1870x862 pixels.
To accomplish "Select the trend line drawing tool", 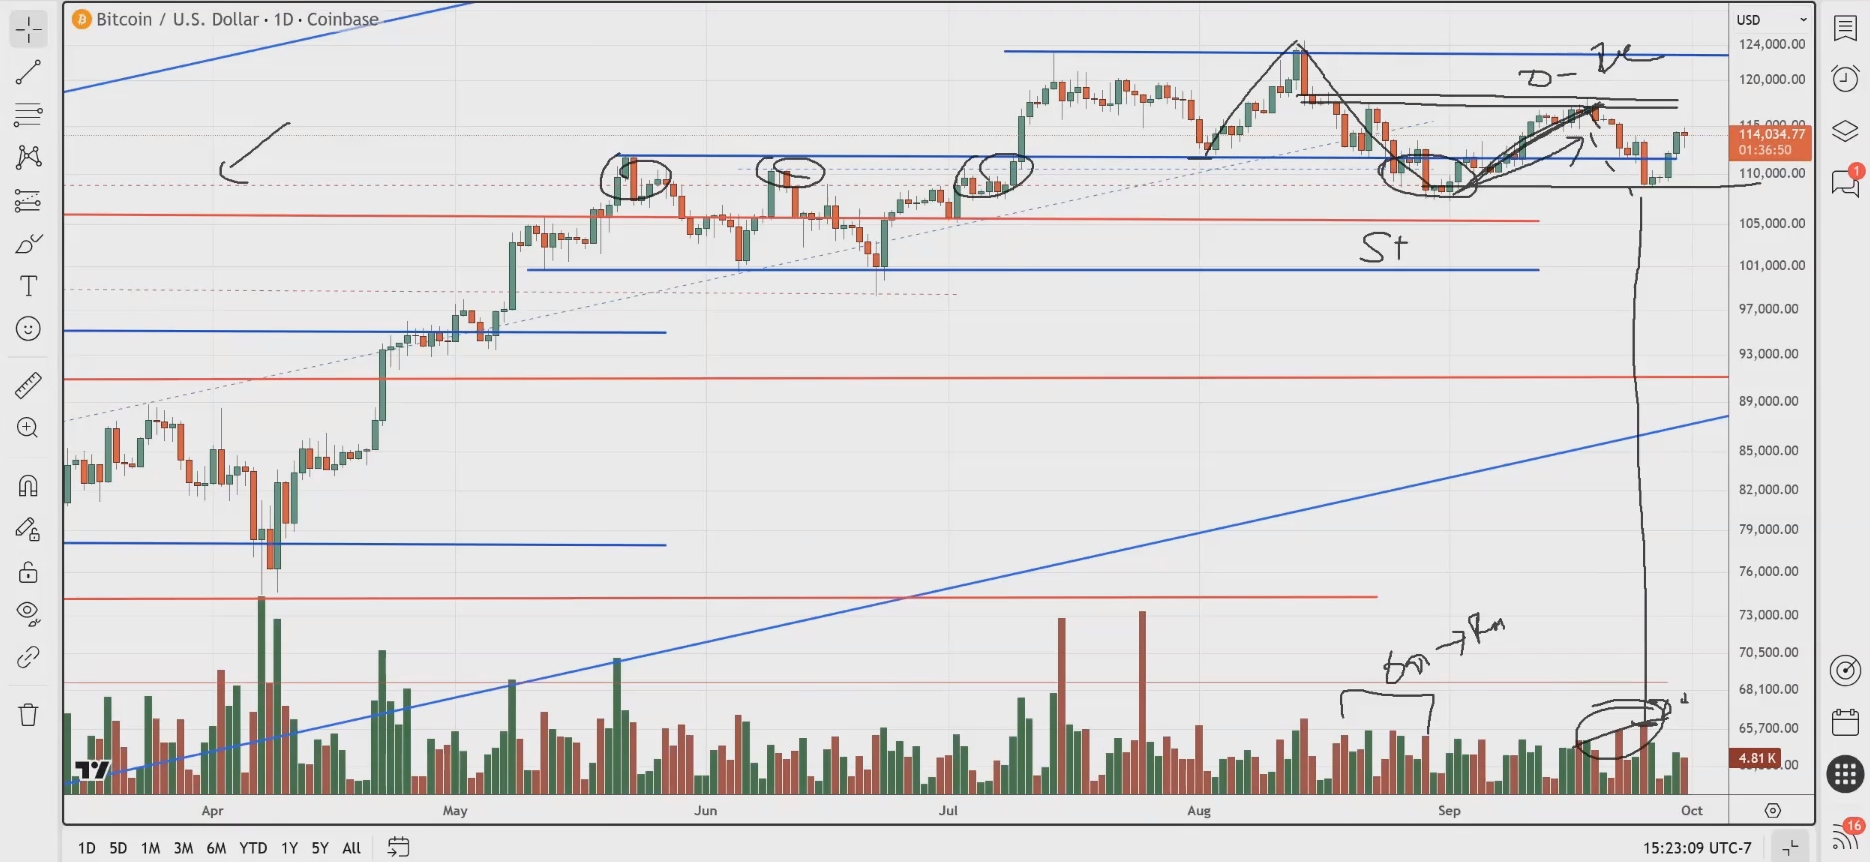I will pos(28,72).
